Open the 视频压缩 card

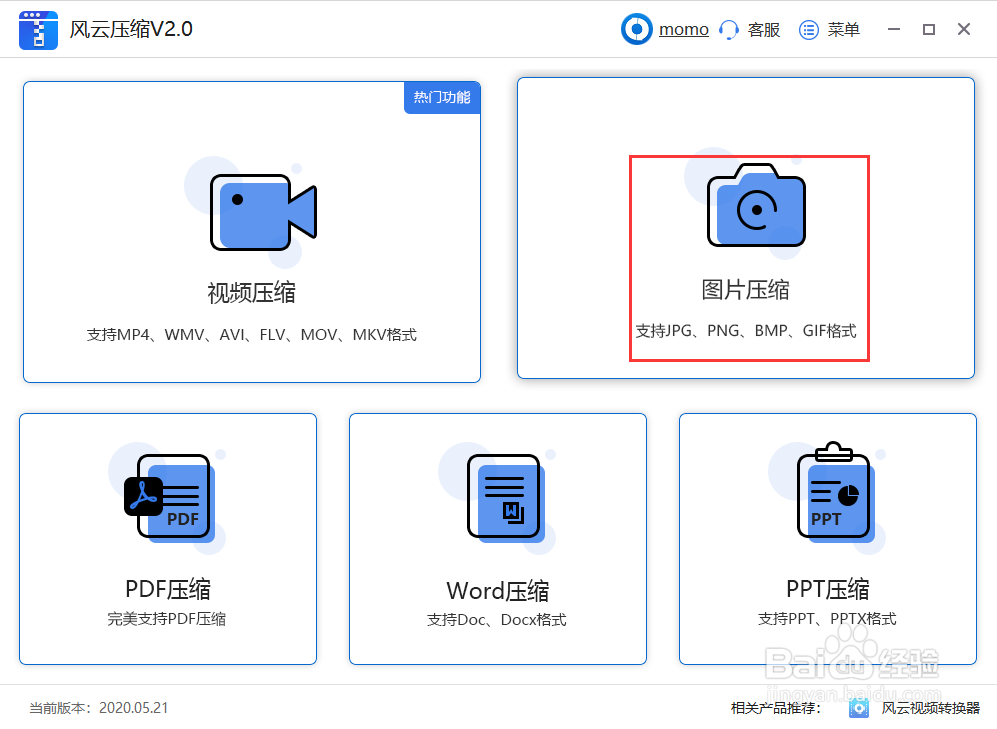[x=252, y=232]
